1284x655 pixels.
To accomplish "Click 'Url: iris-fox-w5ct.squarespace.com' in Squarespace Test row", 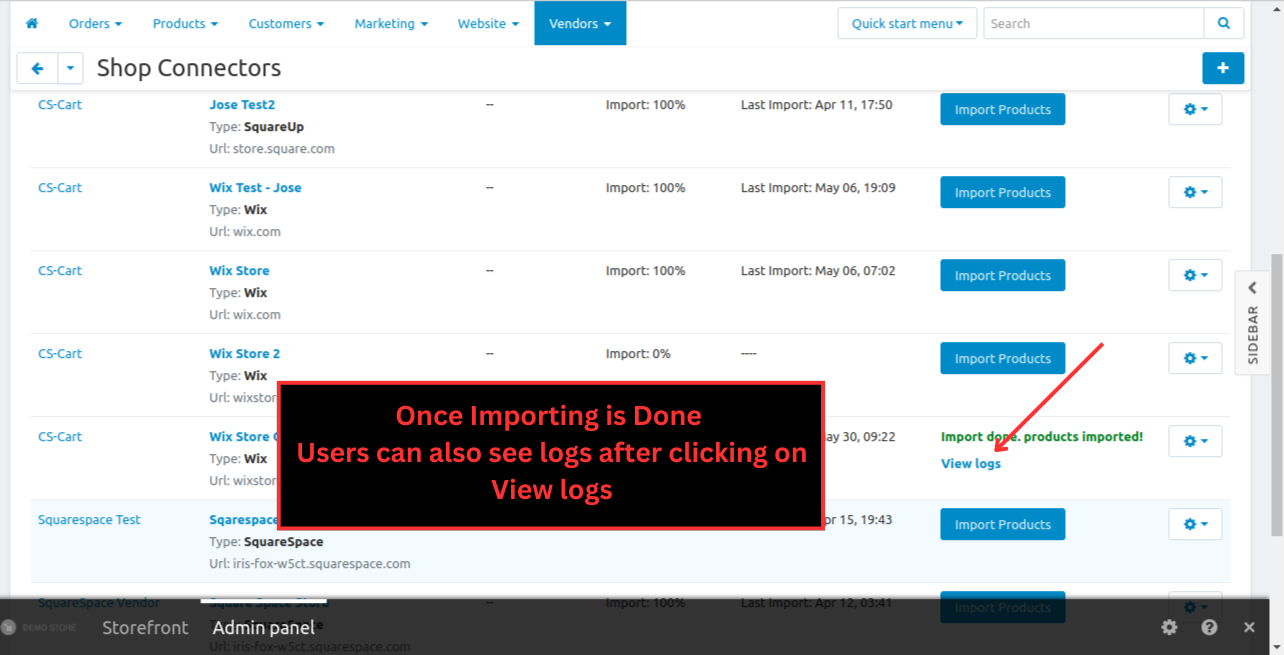I will click(x=310, y=563).
